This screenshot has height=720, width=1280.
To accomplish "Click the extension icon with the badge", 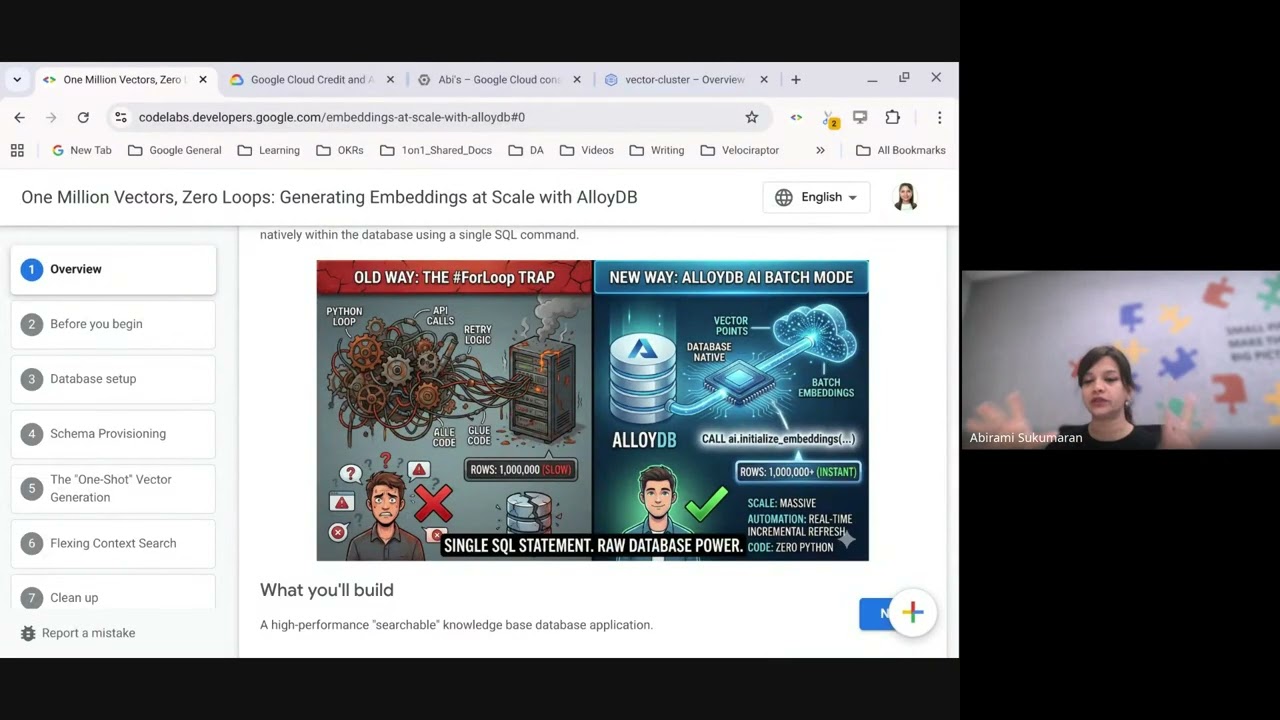I will pyautogui.click(x=829, y=118).
